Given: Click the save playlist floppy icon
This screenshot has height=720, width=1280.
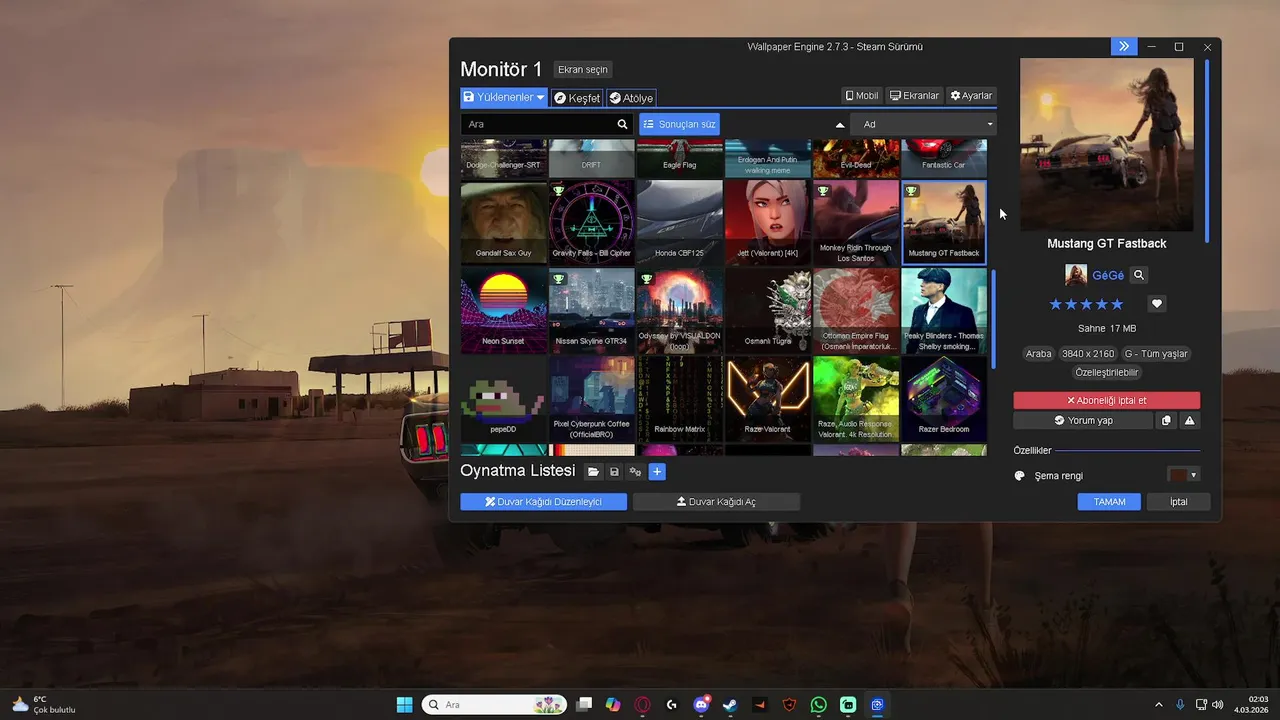Looking at the screenshot, I should click(614, 471).
